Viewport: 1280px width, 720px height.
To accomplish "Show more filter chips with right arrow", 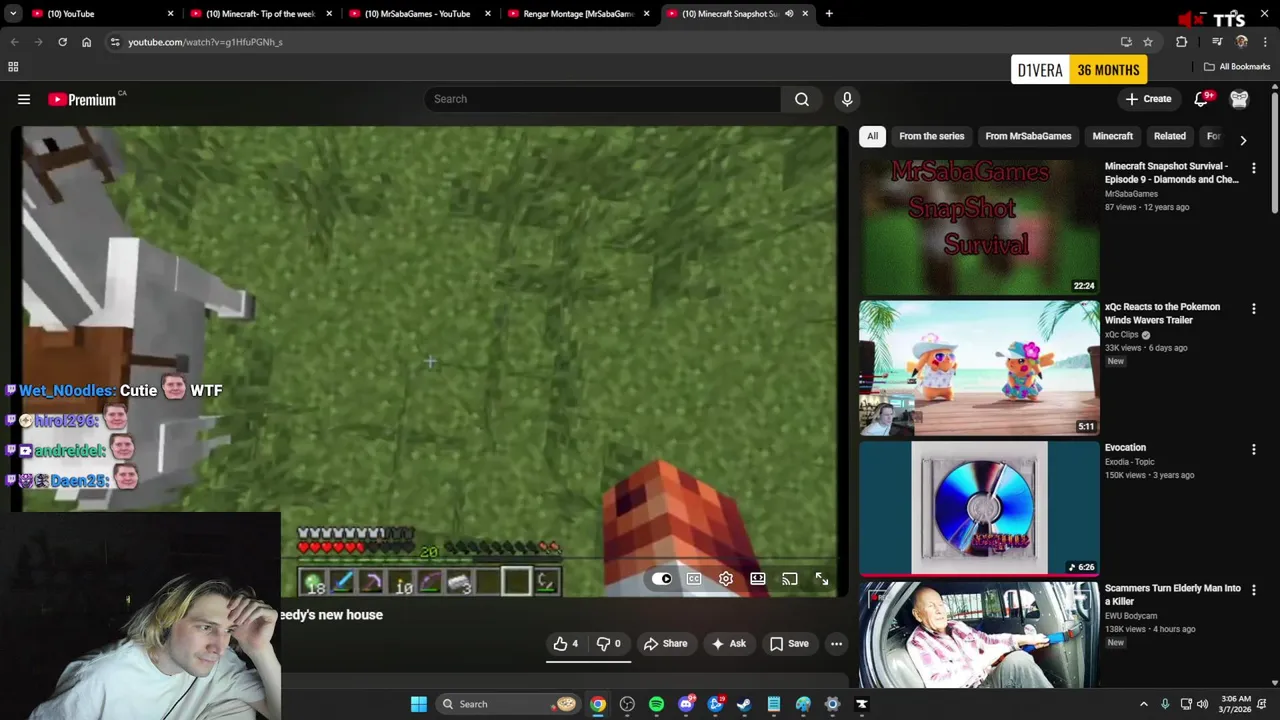I will point(1243,140).
